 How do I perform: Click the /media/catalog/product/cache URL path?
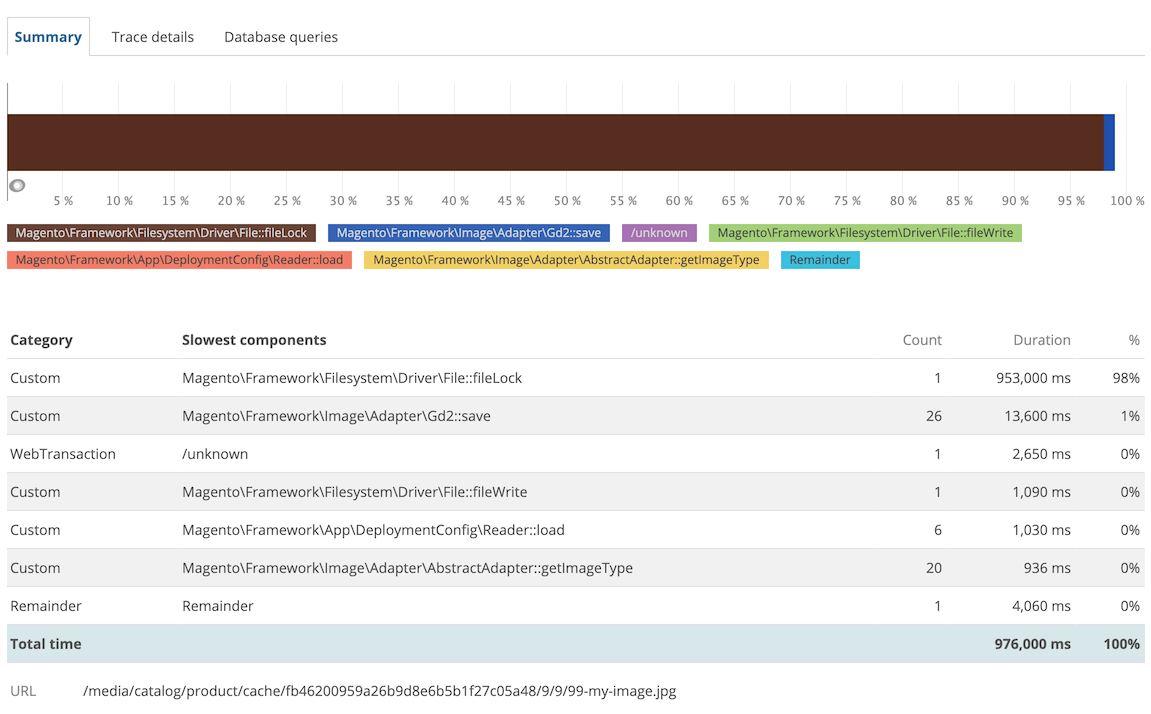click(x=380, y=691)
